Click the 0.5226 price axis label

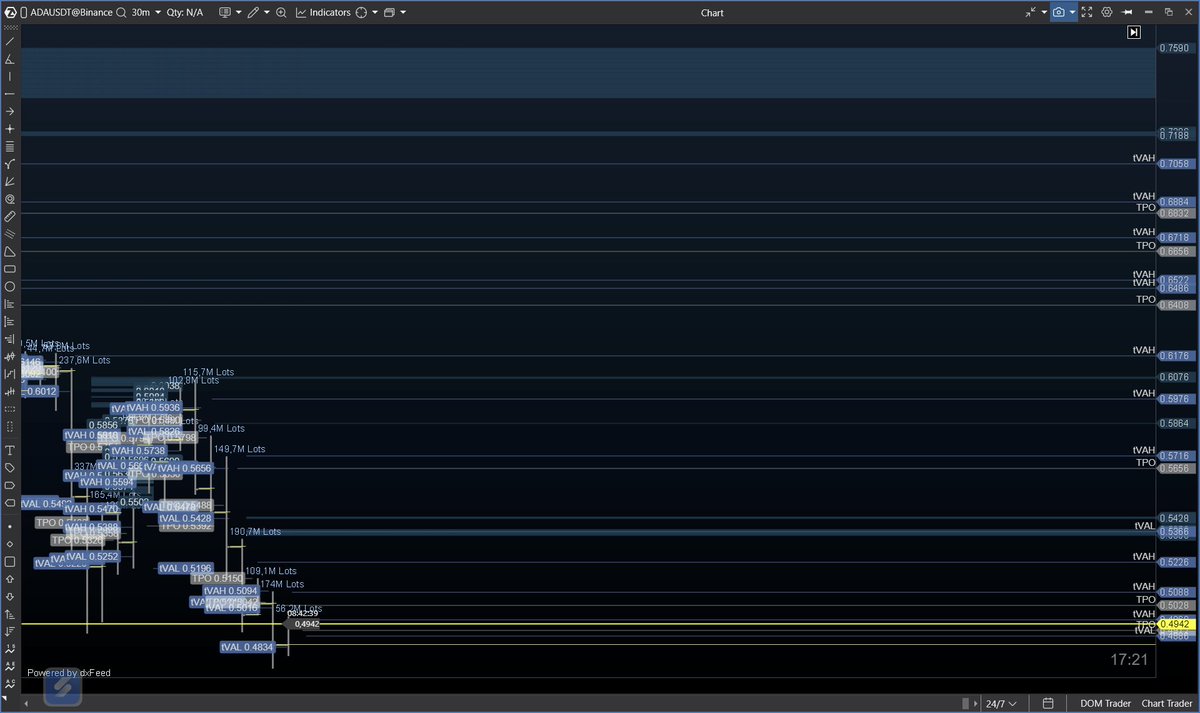[x=1174, y=562]
